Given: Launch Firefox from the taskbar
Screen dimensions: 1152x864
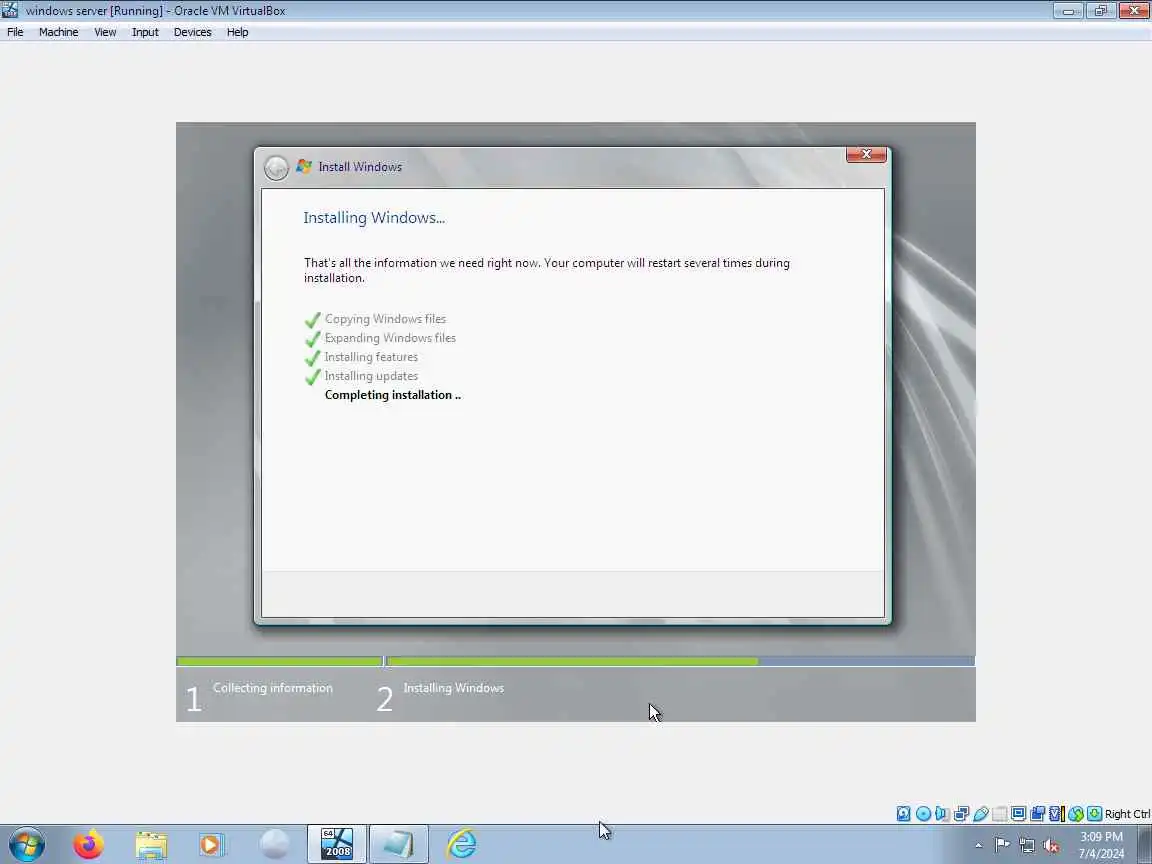Looking at the screenshot, I should point(88,844).
